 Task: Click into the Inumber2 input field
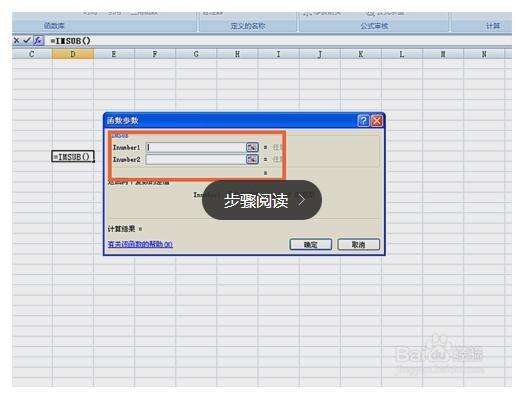click(196, 159)
